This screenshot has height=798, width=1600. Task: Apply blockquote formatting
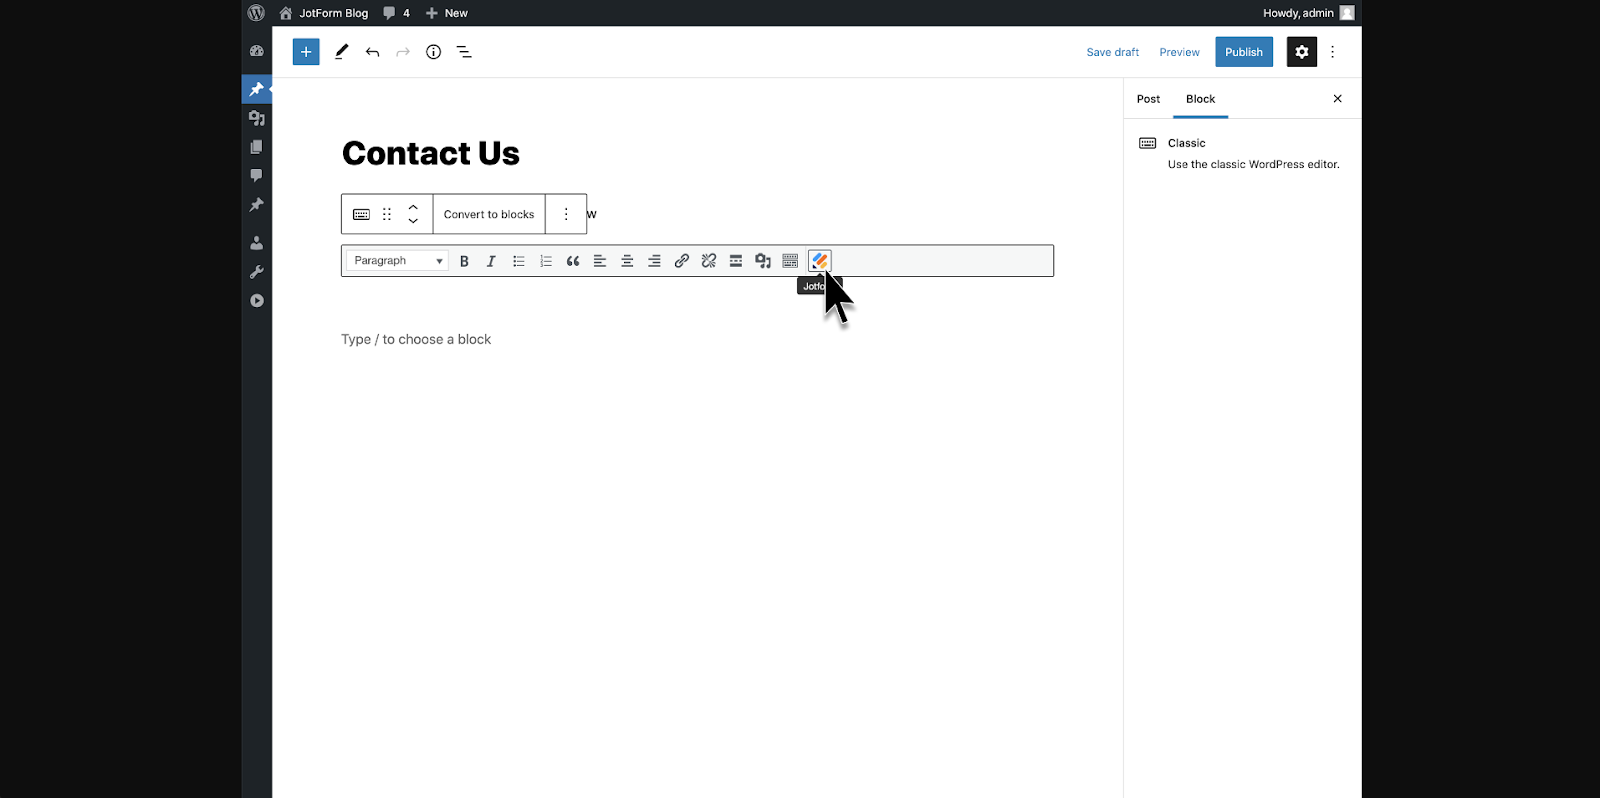573,261
